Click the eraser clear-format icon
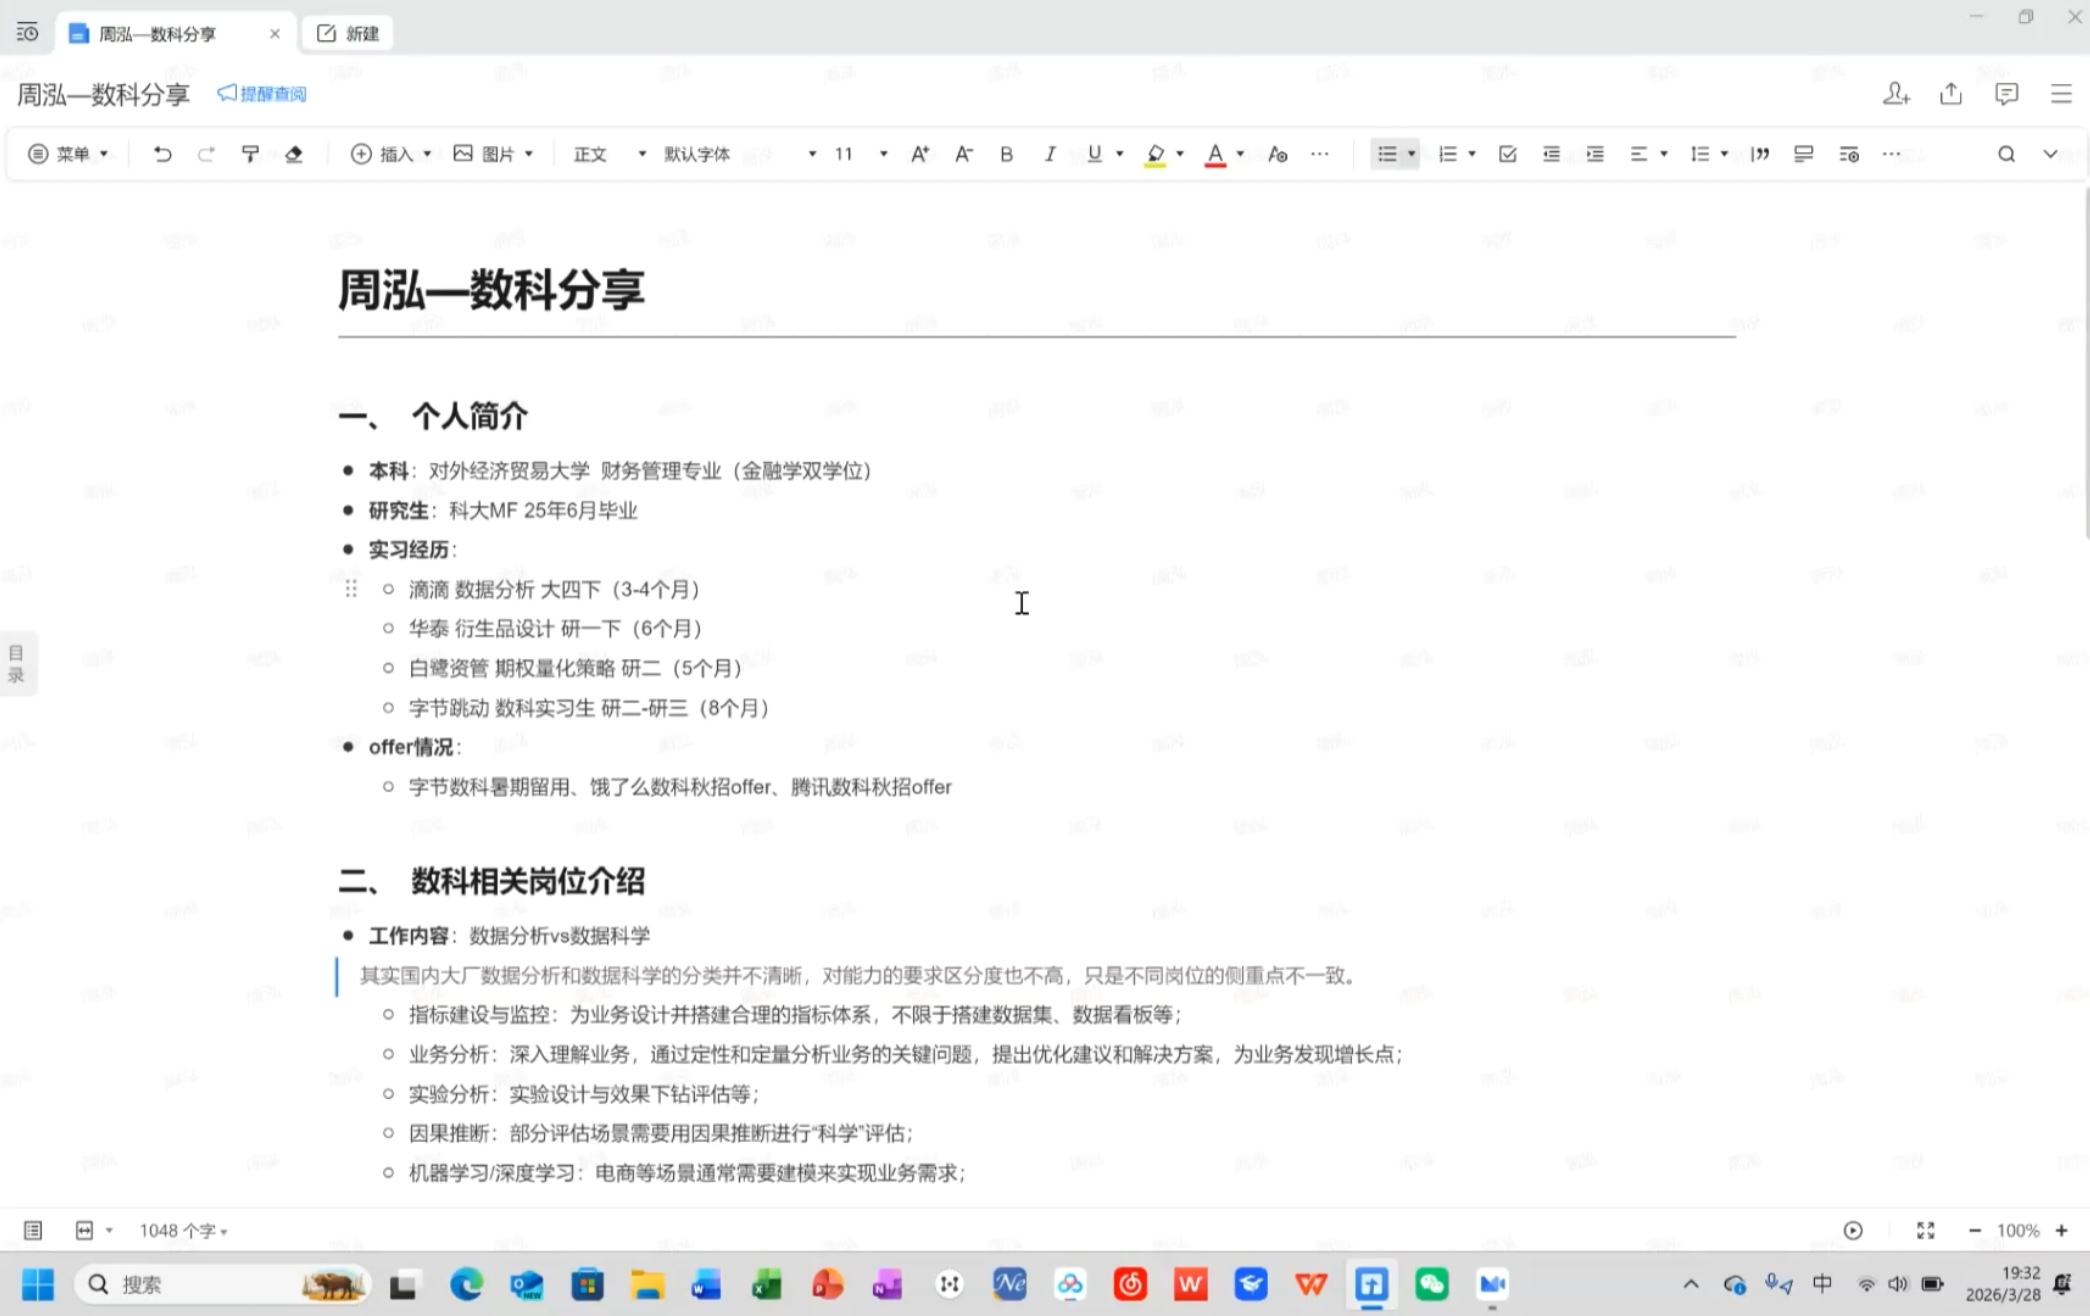The image size is (2090, 1316). point(294,154)
